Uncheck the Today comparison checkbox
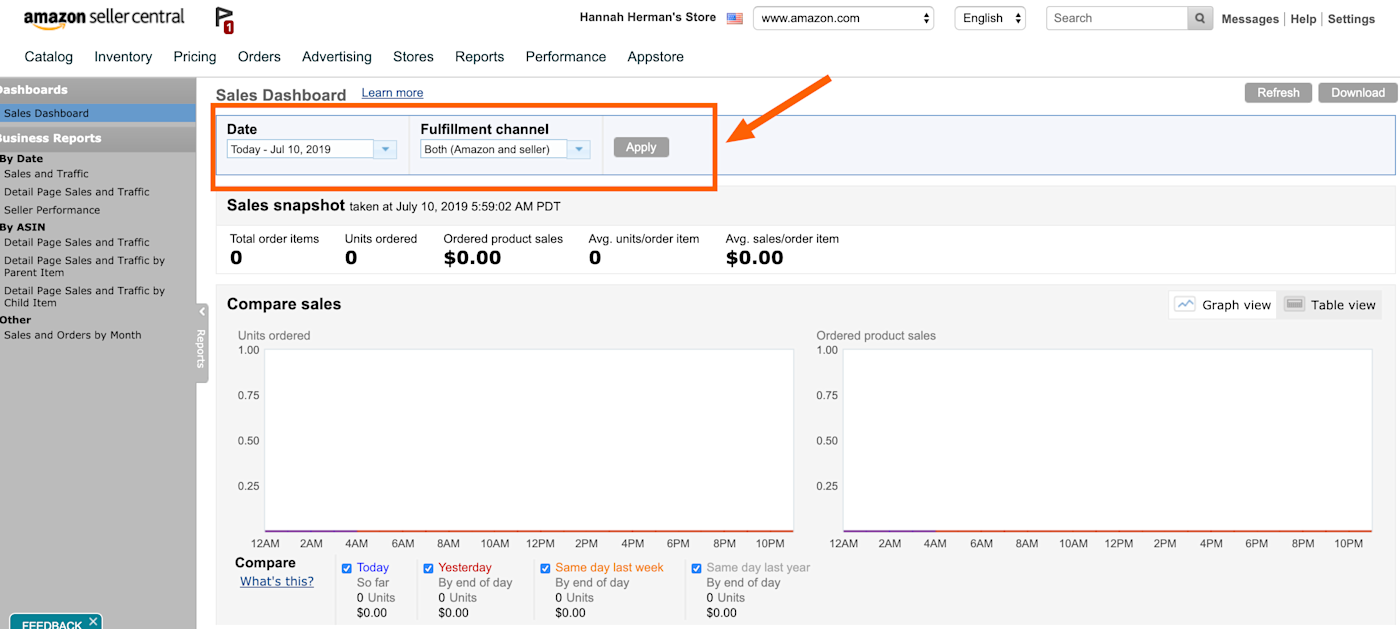The image size is (1400, 629). click(x=347, y=568)
